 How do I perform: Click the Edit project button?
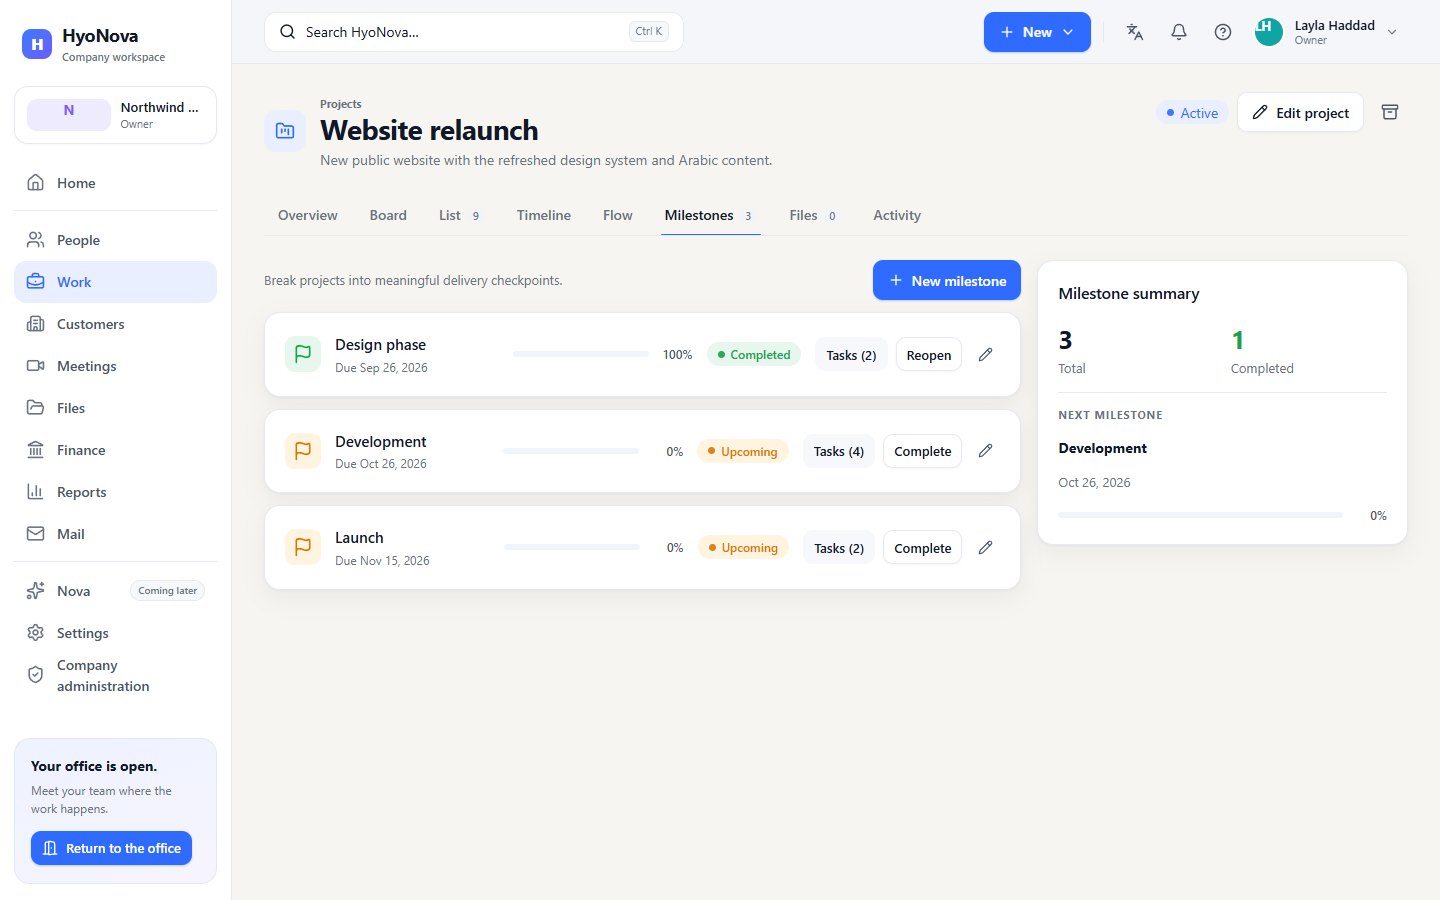click(1300, 113)
